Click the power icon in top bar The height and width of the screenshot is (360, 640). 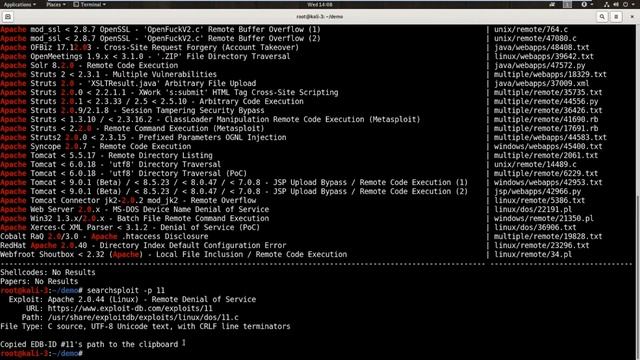click(625, 4)
